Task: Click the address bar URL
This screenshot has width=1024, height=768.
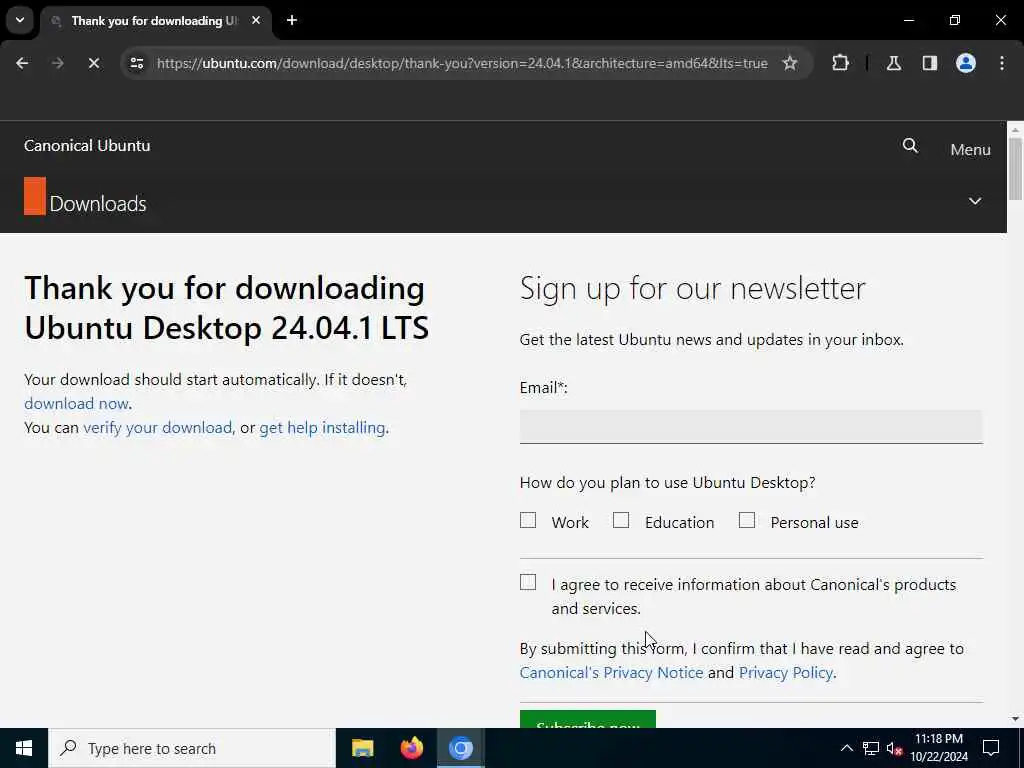Action: [x=462, y=63]
